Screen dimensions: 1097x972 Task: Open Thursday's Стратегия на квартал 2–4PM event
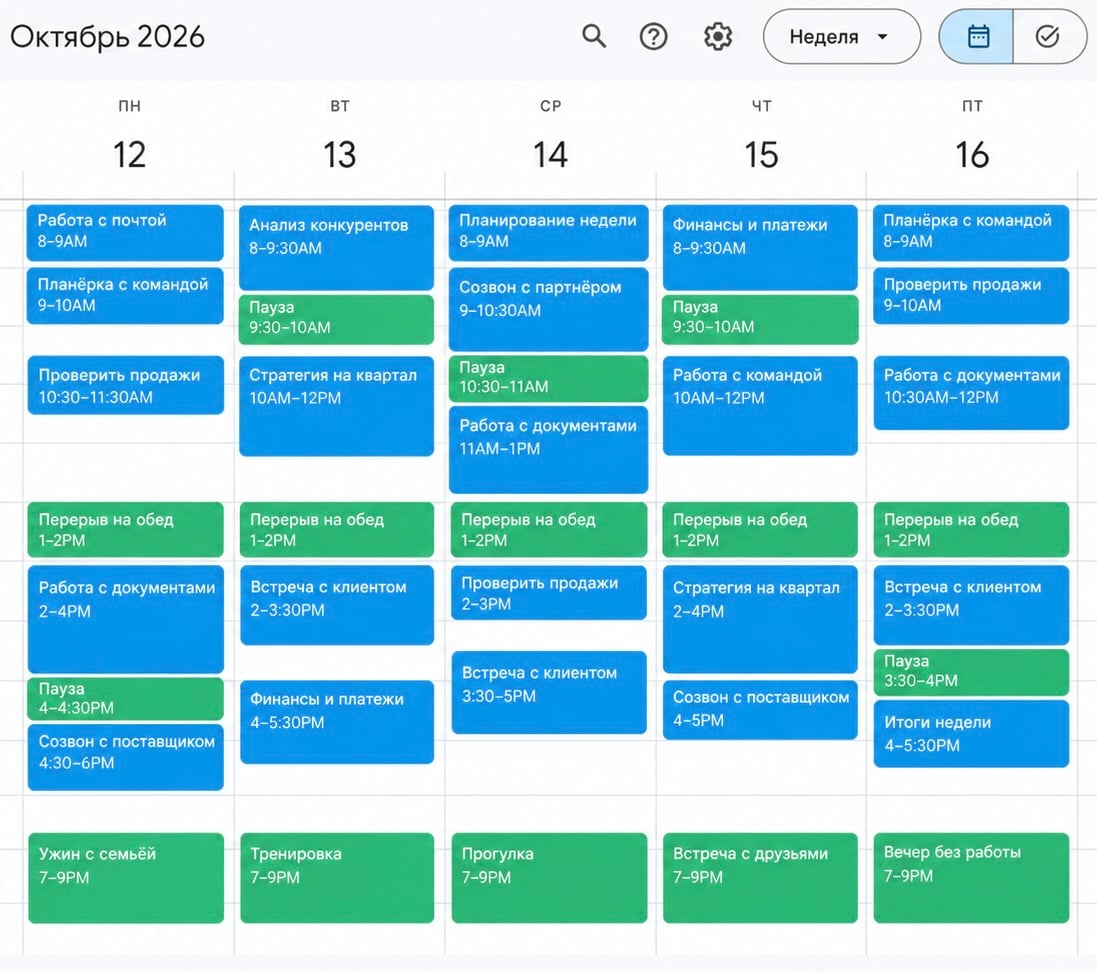pyautogui.click(x=760, y=619)
